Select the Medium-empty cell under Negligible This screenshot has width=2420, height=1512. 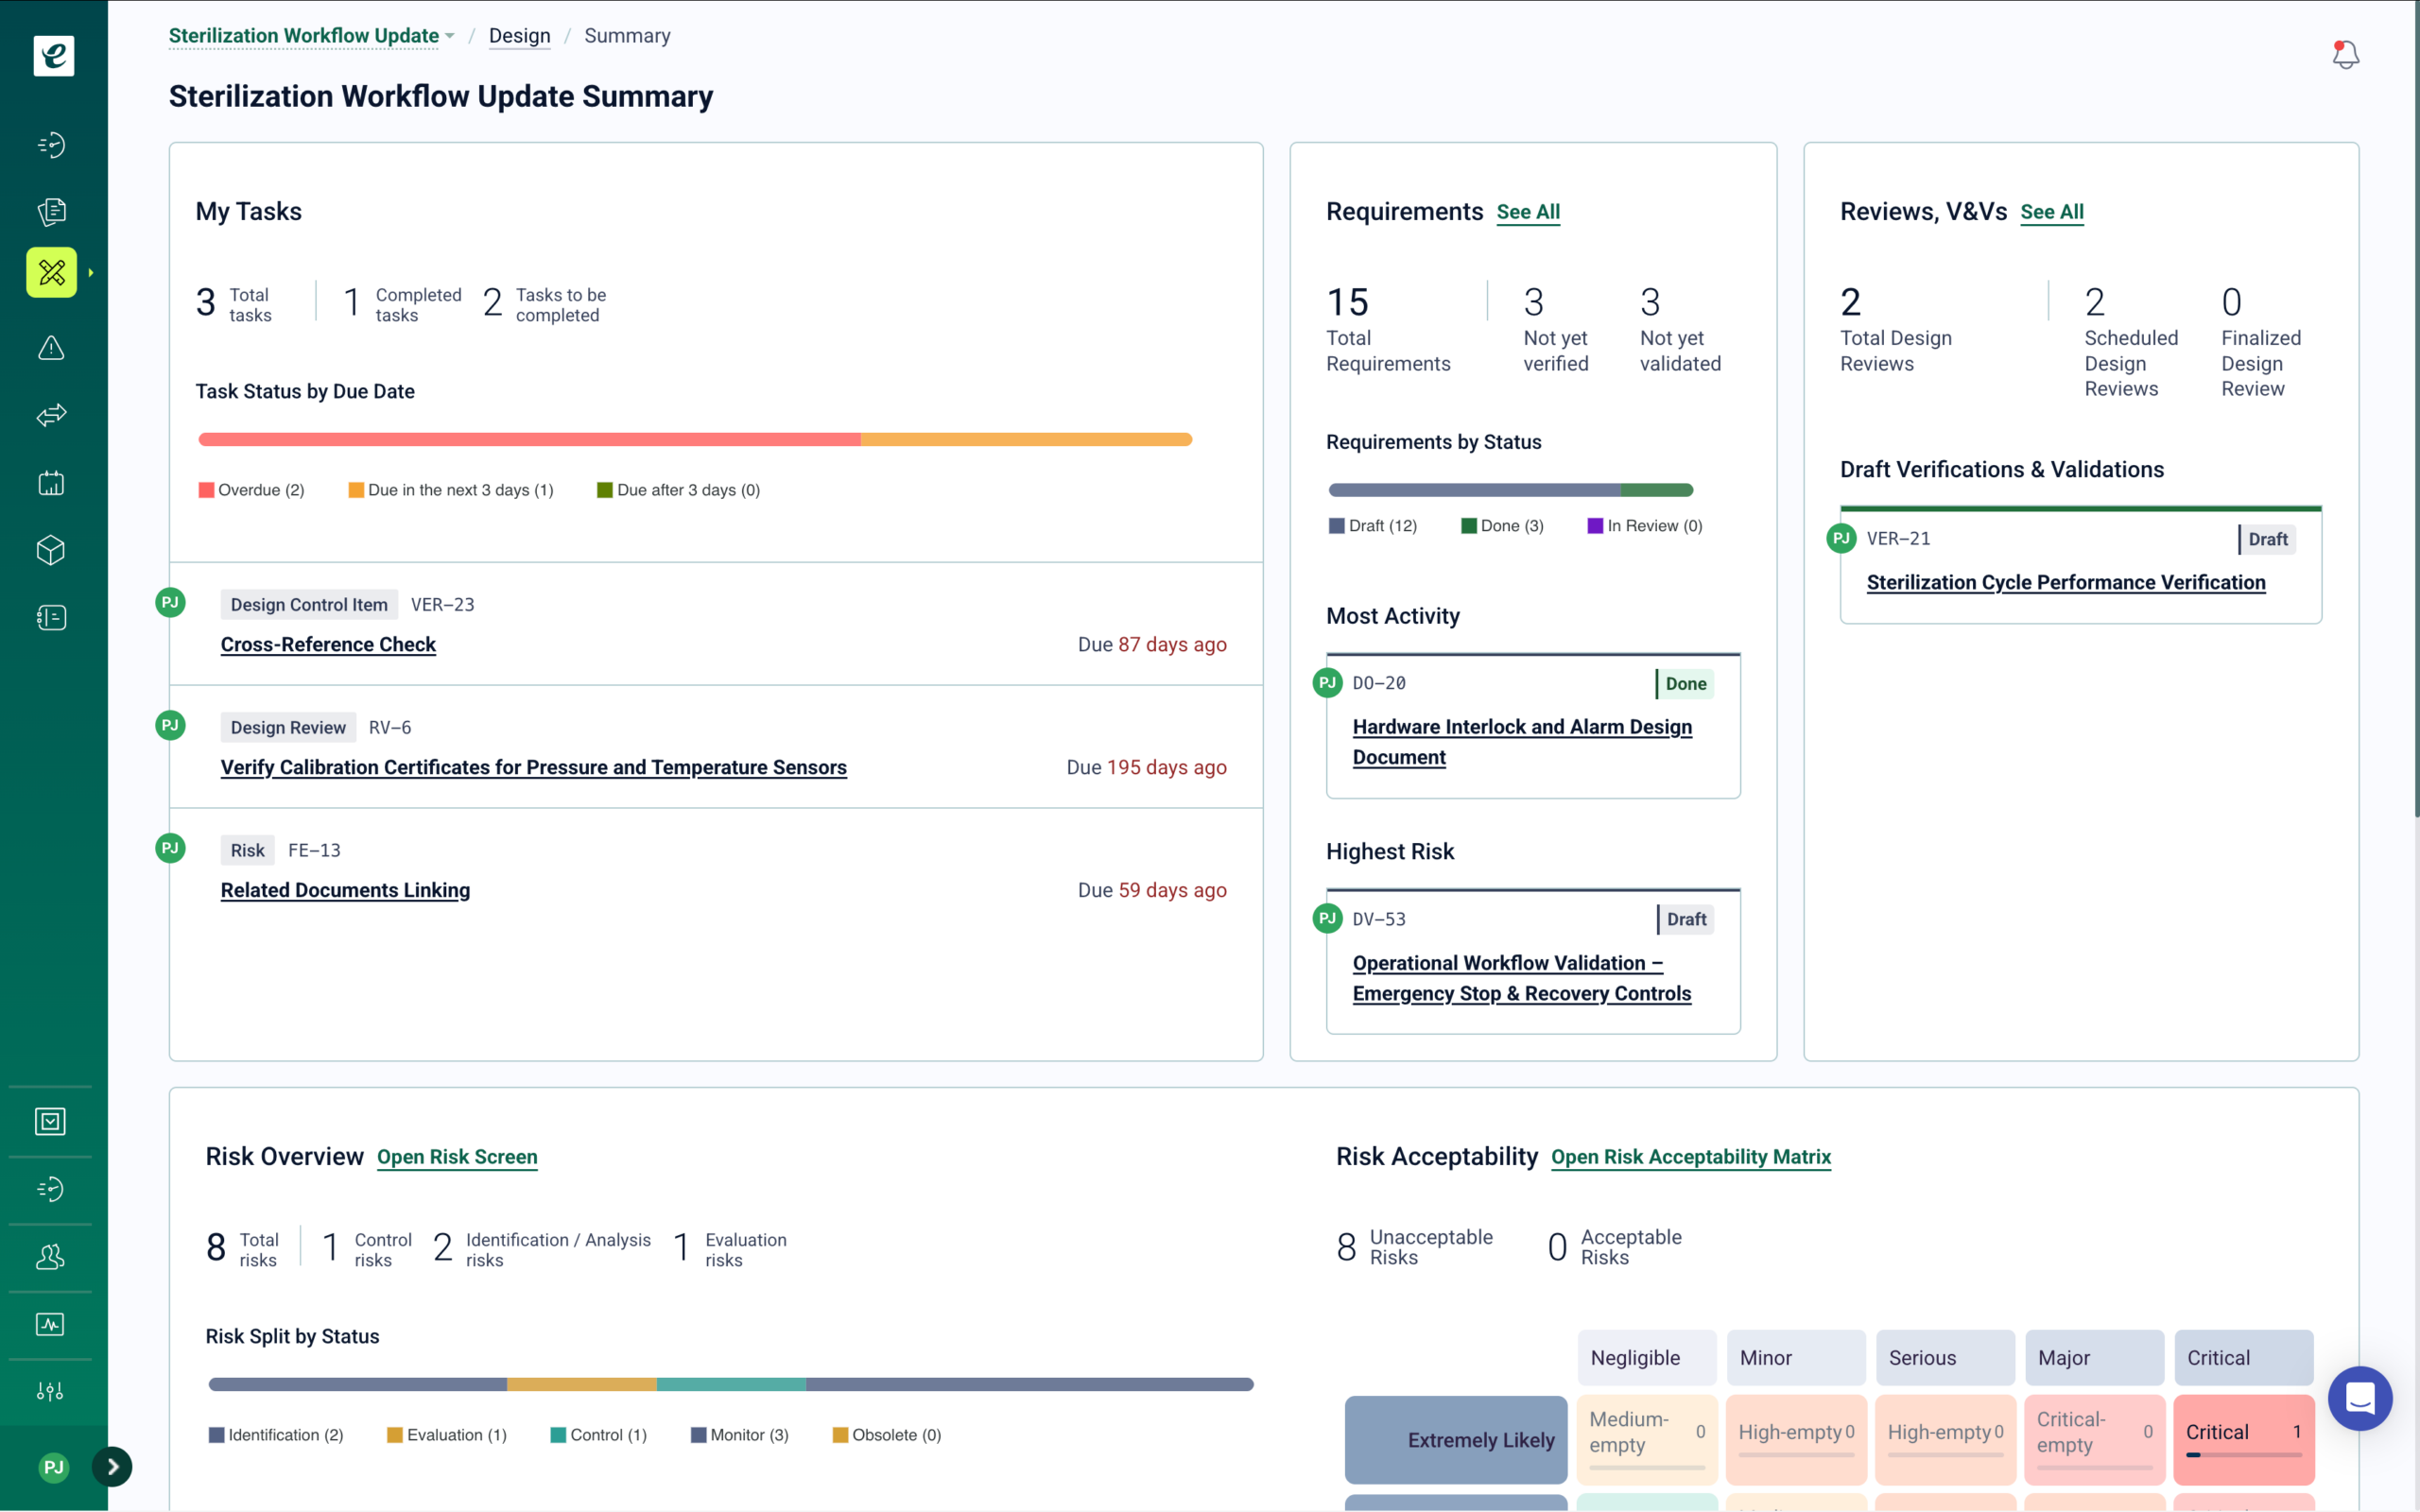(1646, 1439)
